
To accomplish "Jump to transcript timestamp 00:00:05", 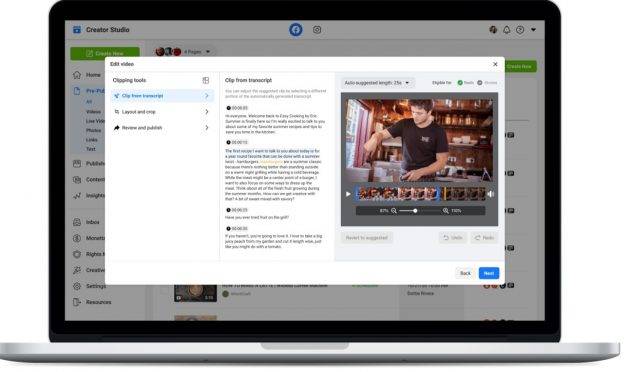I will point(237,108).
